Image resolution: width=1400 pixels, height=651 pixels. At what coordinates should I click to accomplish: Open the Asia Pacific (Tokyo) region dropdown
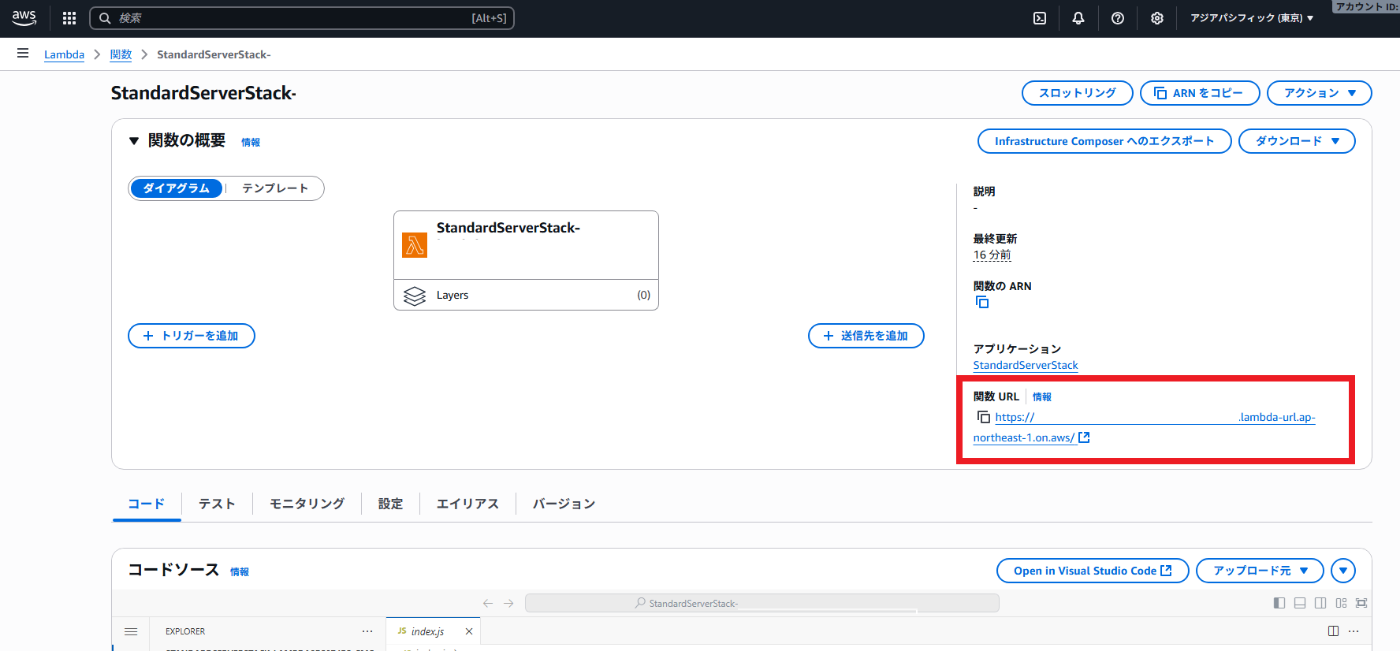[1252, 18]
